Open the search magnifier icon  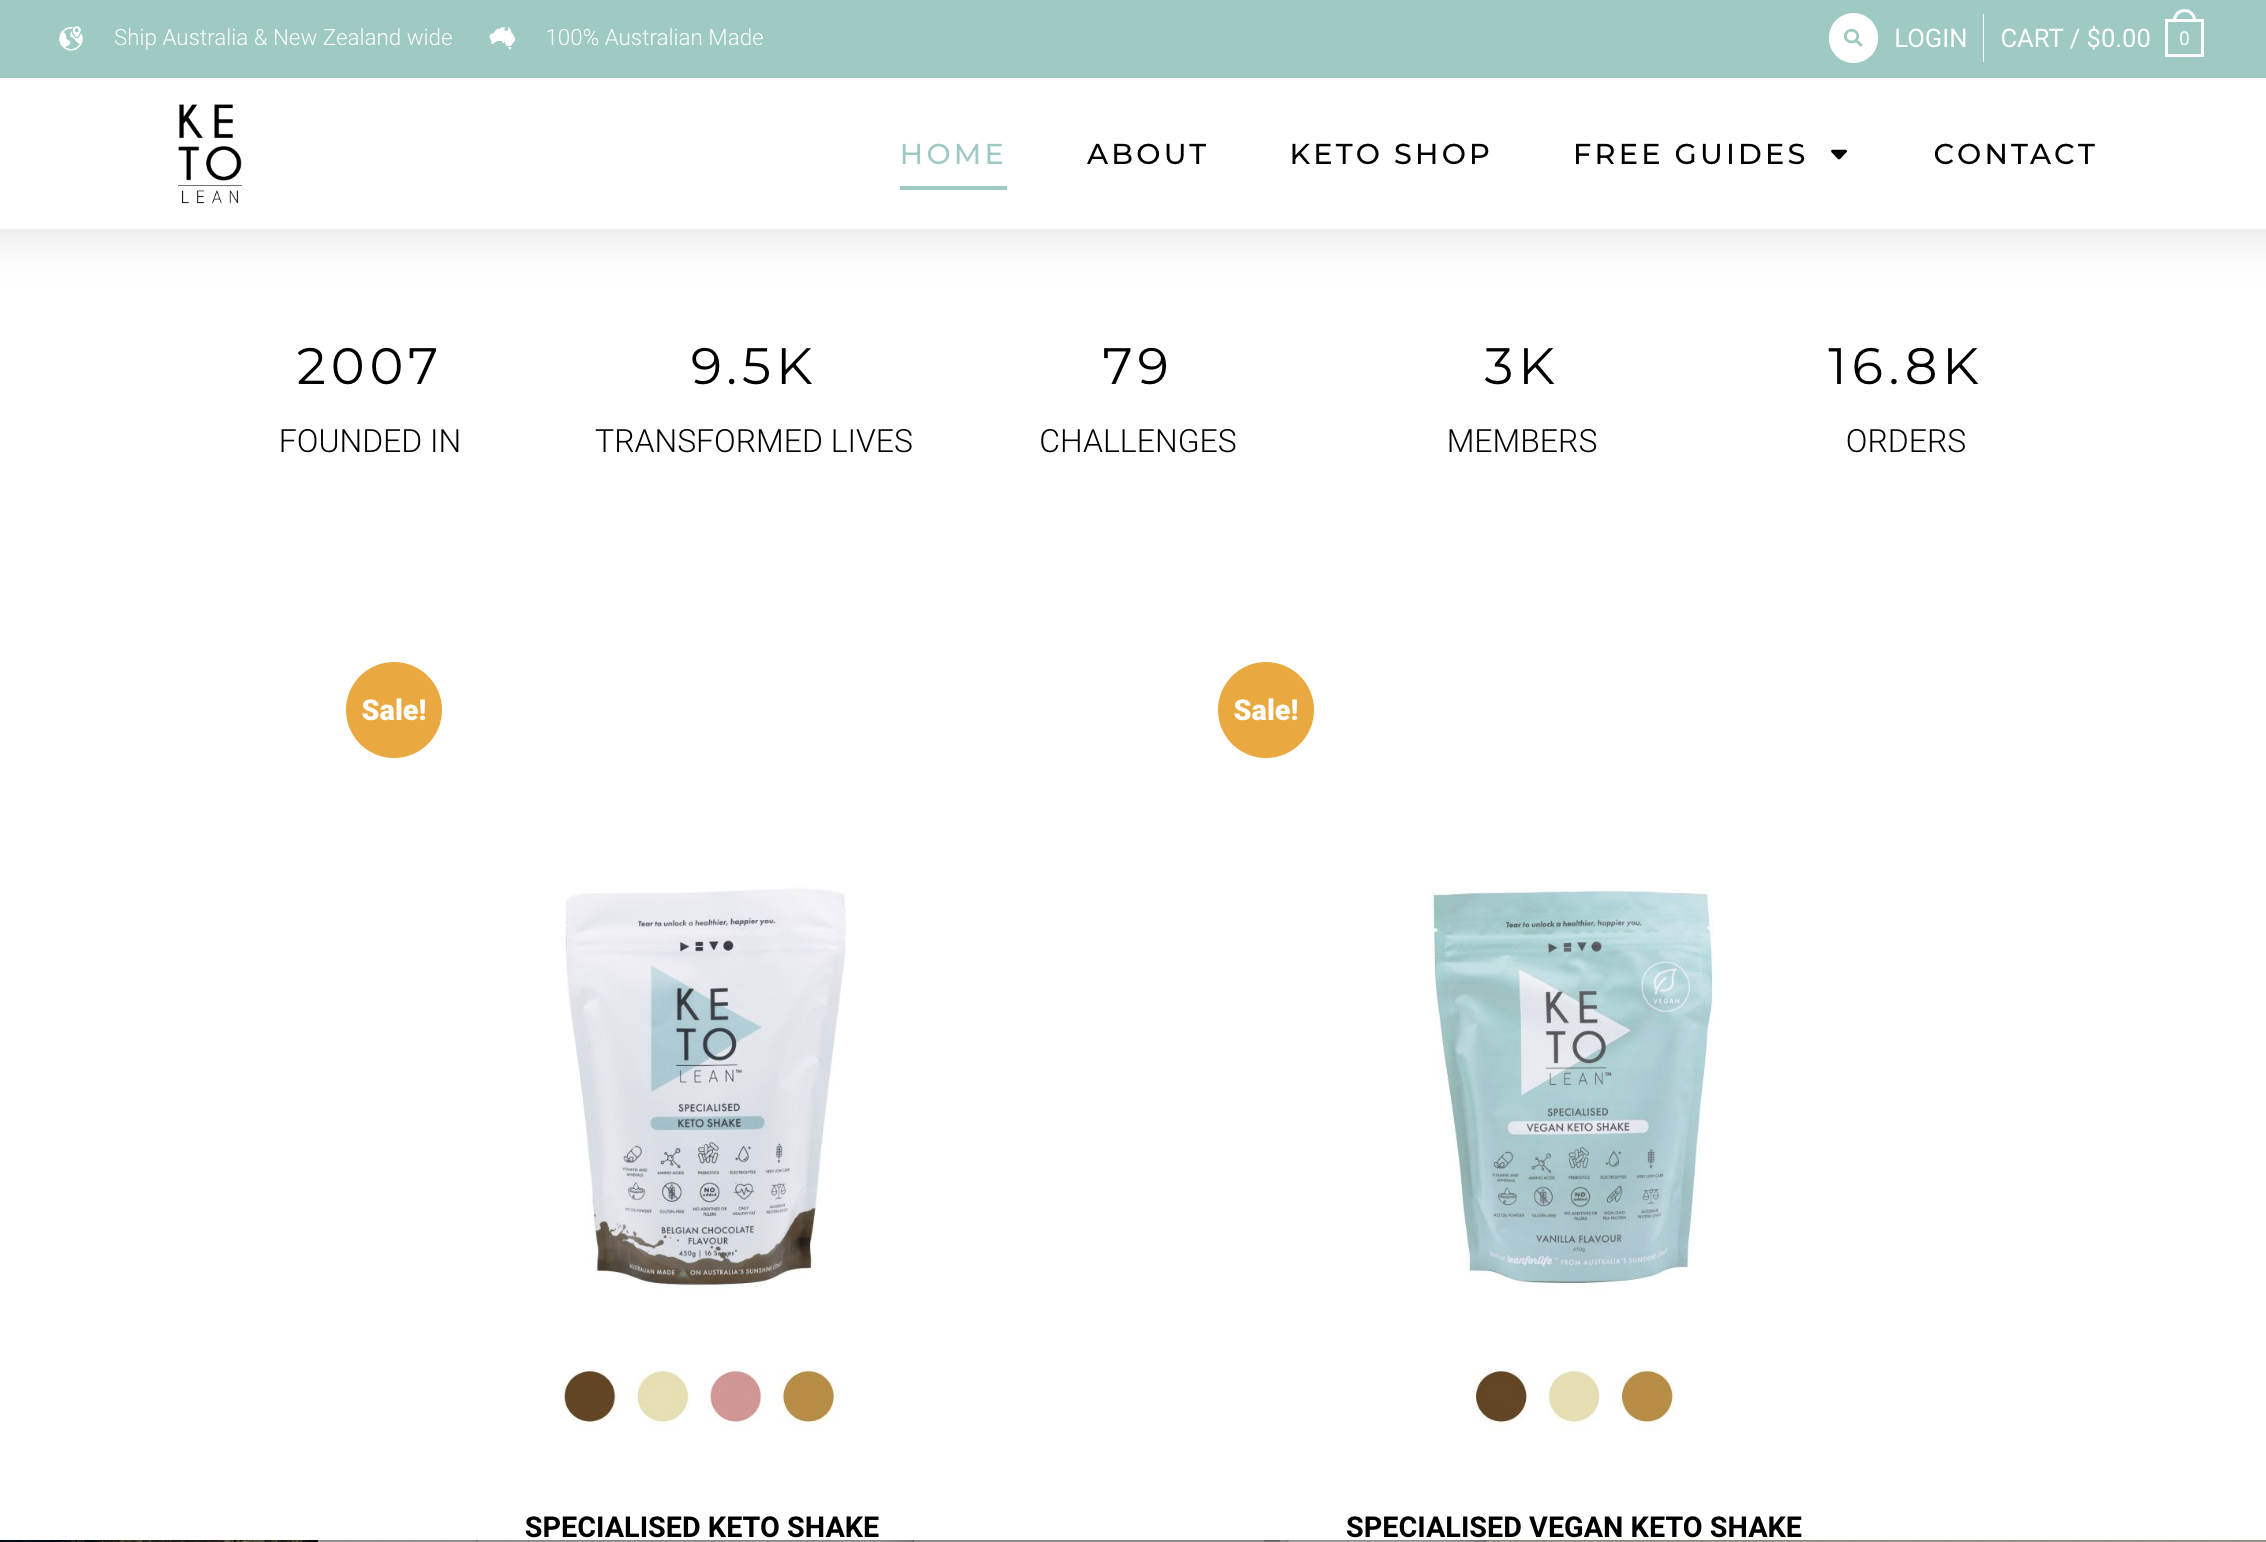point(1852,38)
